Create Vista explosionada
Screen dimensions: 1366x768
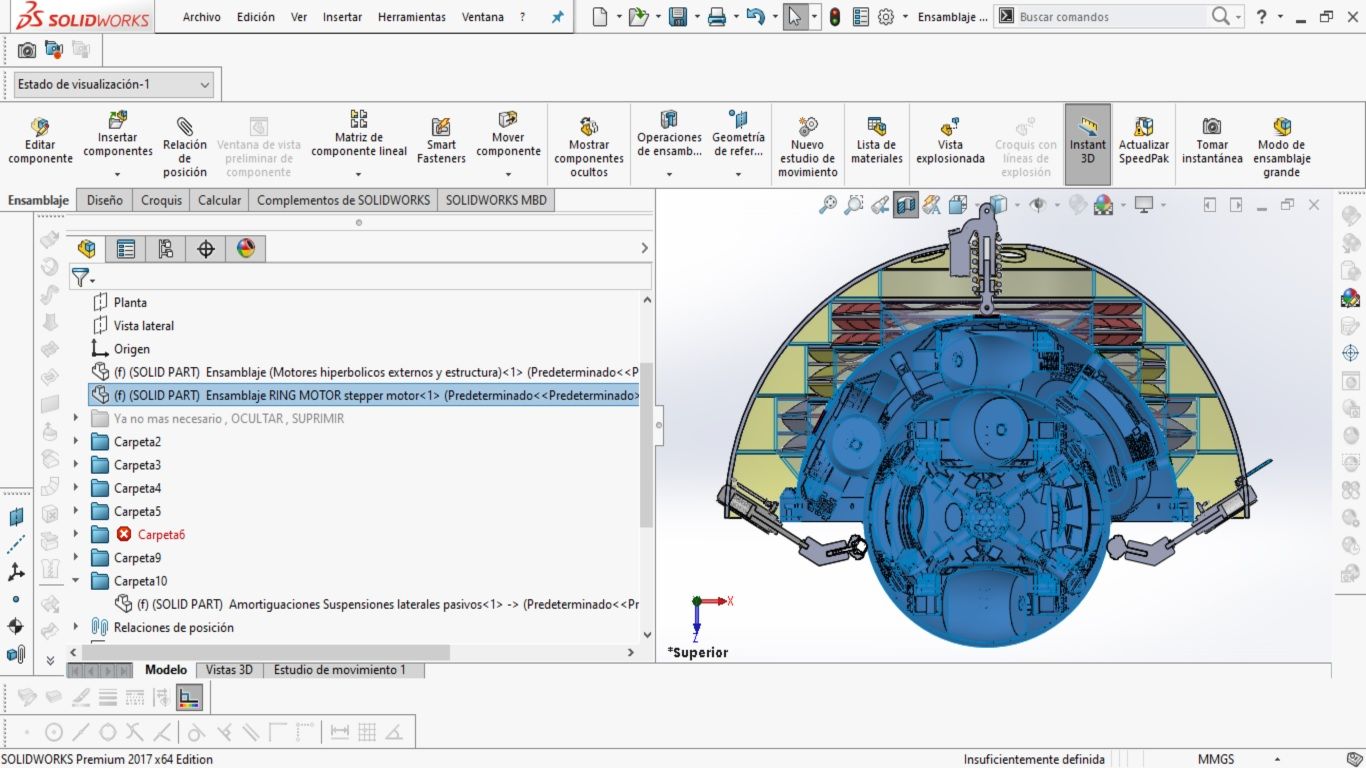pyautogui.click(x=950, y=140)
